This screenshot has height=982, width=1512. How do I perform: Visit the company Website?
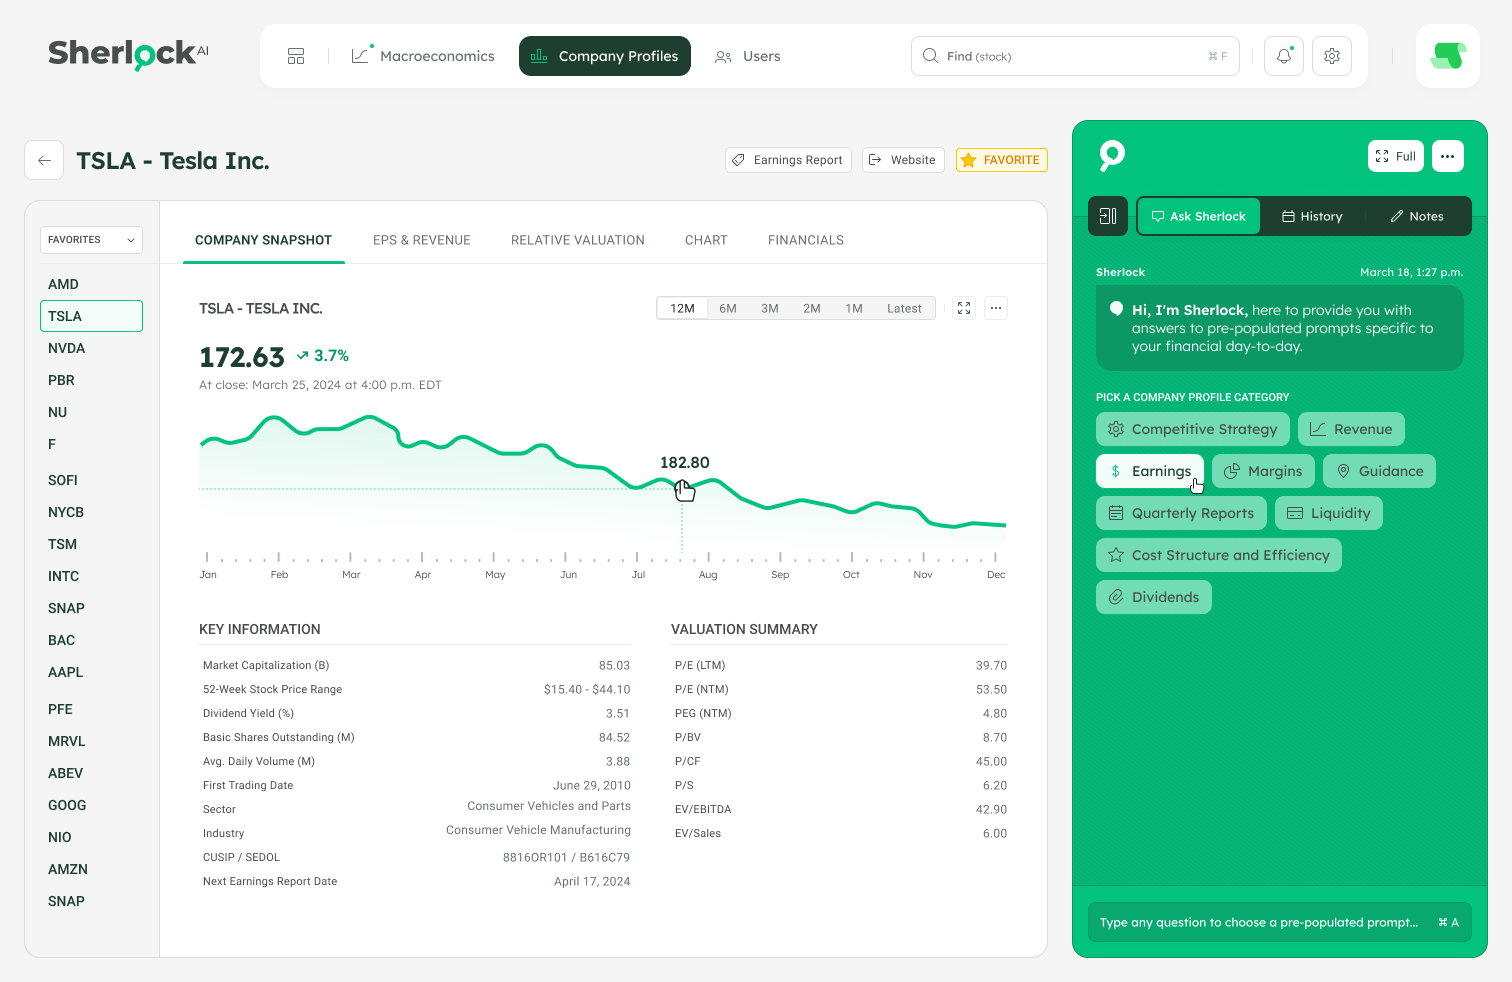pyautogui.click(x=903, y=160)
